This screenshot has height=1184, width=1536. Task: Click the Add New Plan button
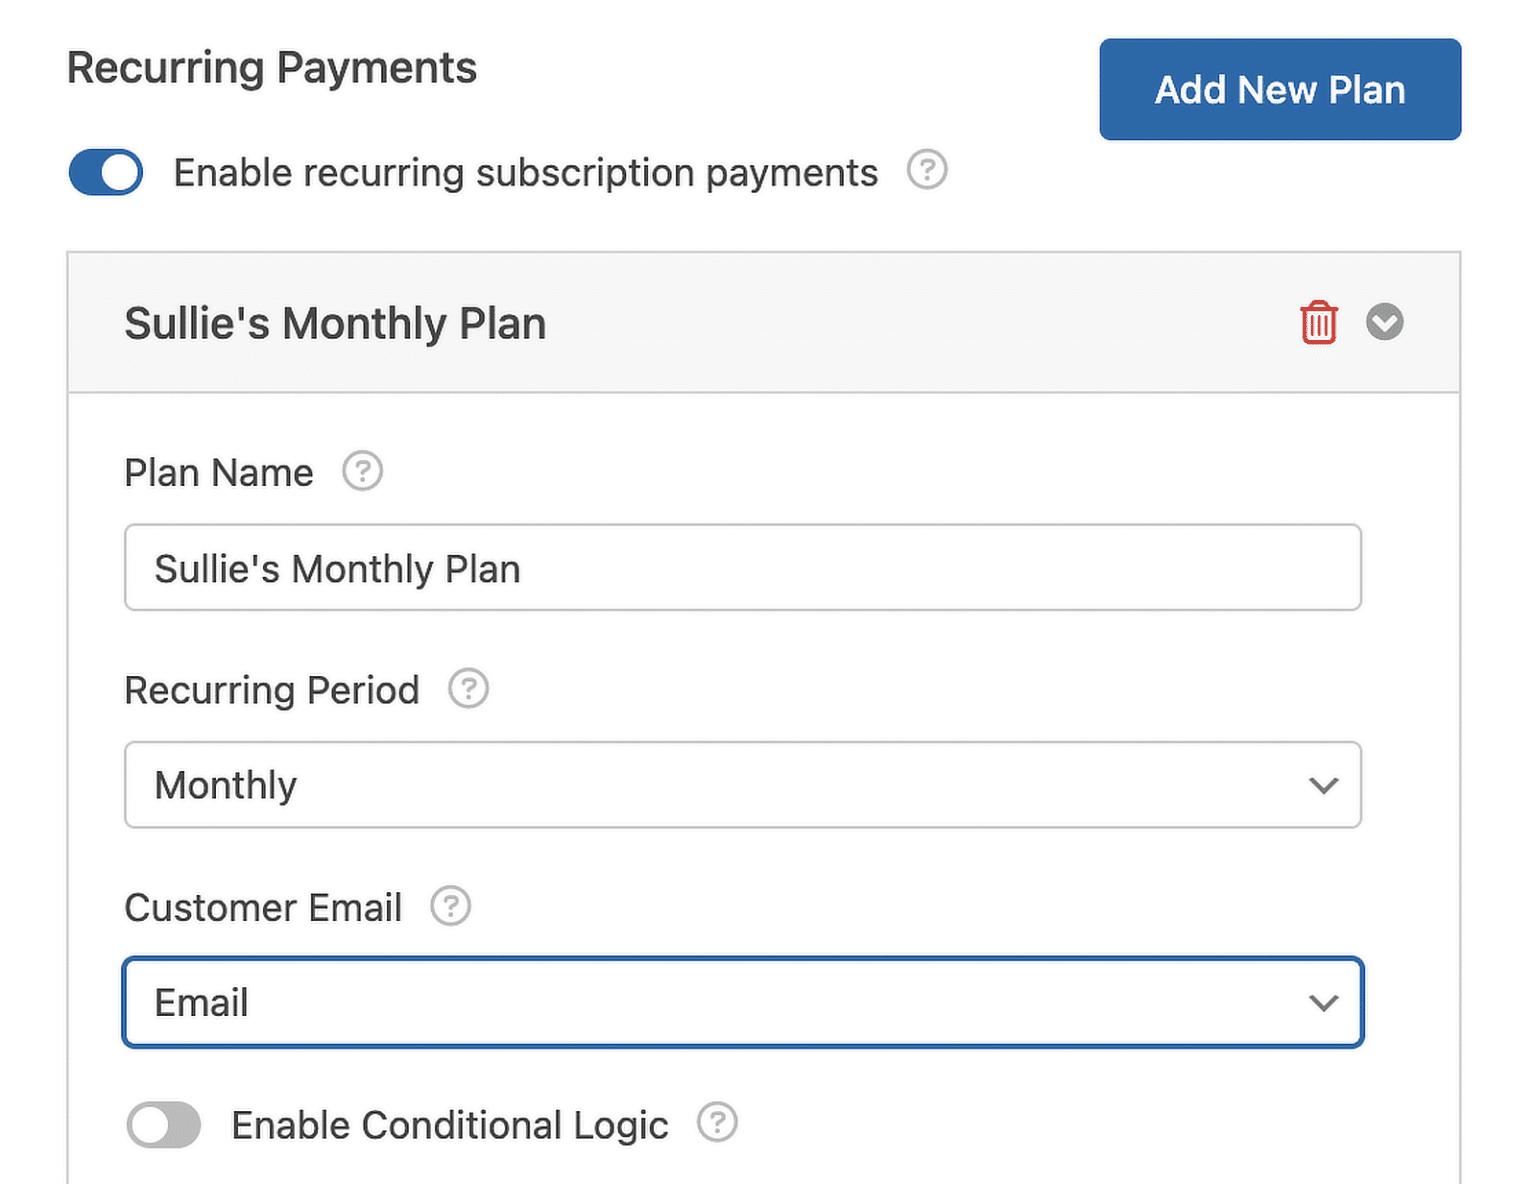[1279, 89]
